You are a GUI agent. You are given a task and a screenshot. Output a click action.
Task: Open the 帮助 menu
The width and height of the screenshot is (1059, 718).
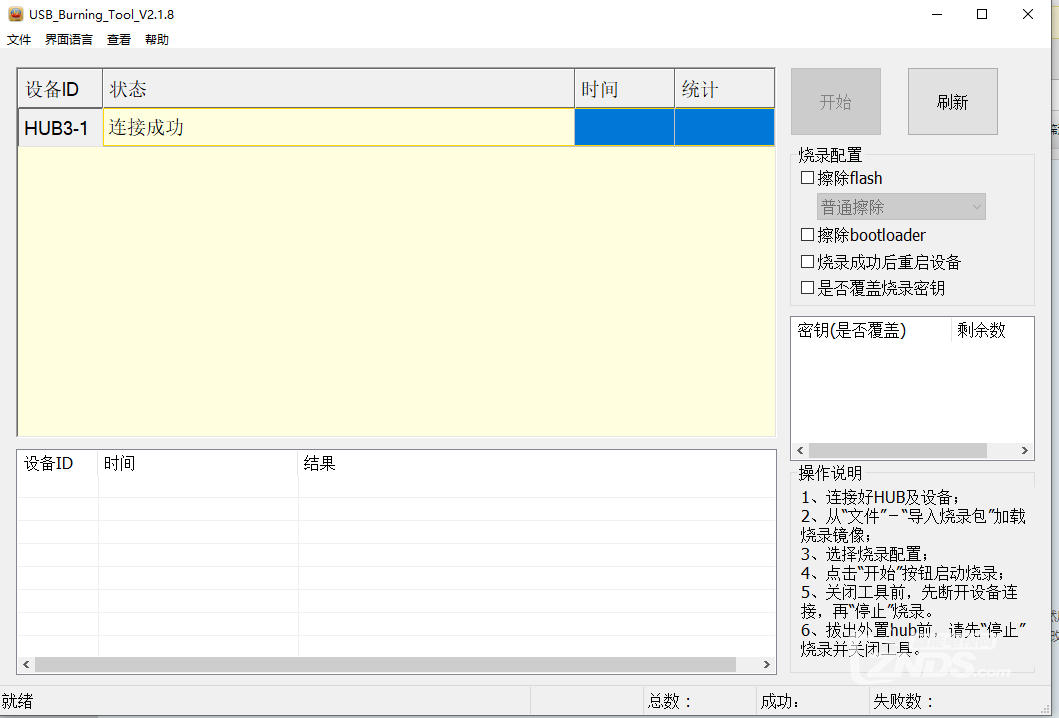tap(156, 39)
